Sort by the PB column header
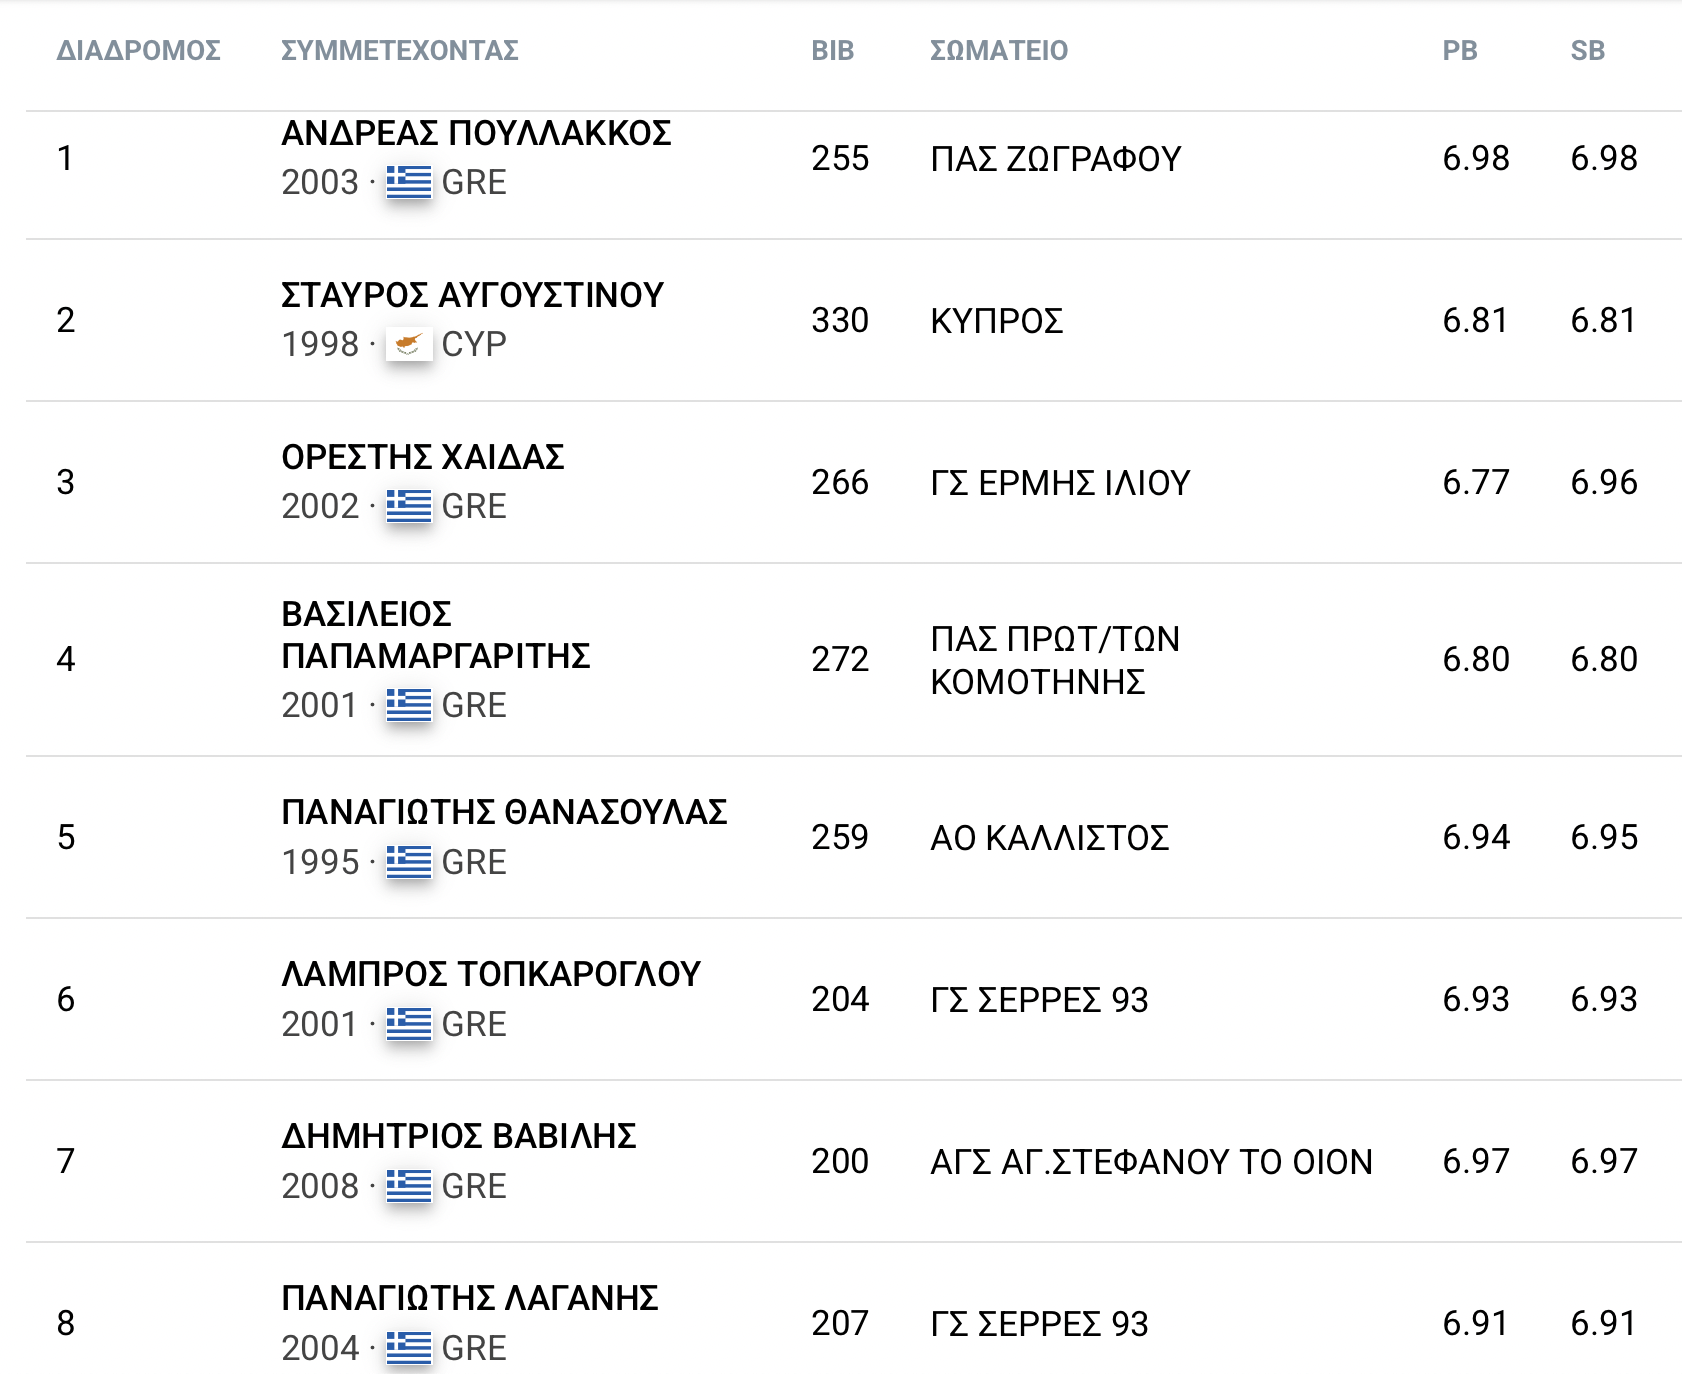Image resolution: width=1682 pixels, height=1374 pixels. point(1460,50)
